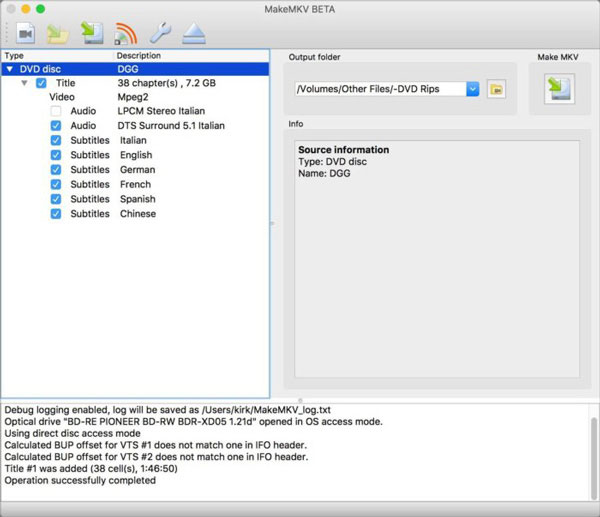Click the 'Debug logging enabled' log line
This screenshot has width=600, height=517.
[x=168, y=410]
